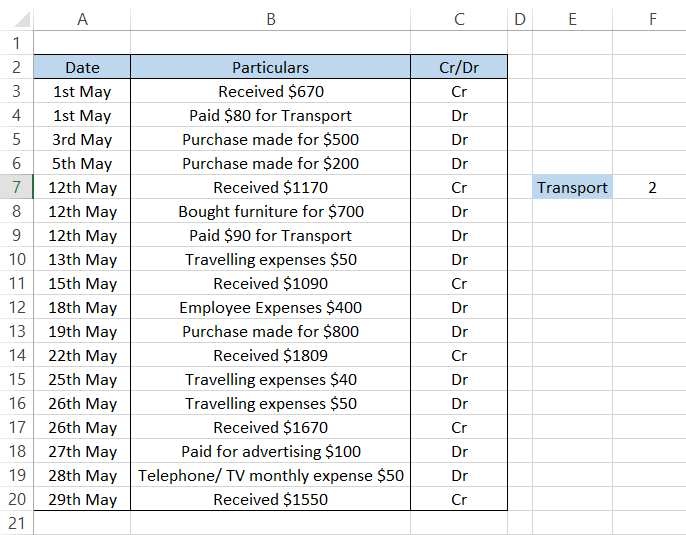Click the 'Received $1809' cell
The height and width of the screenshot is (535, 686).
pyautogui.click(x=270, y=355)
